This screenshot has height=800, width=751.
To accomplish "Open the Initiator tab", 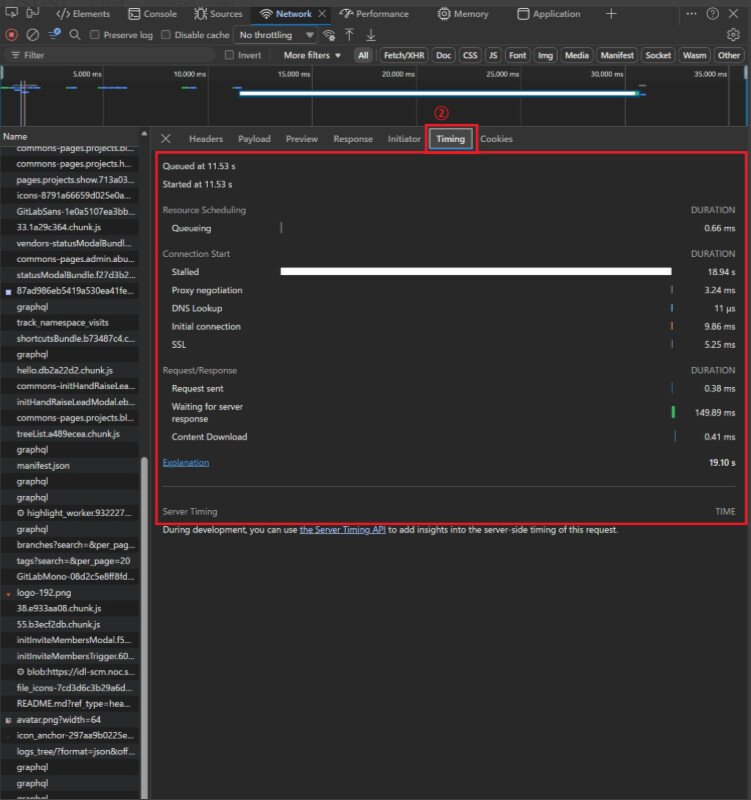I will click(x=404, y=139).
